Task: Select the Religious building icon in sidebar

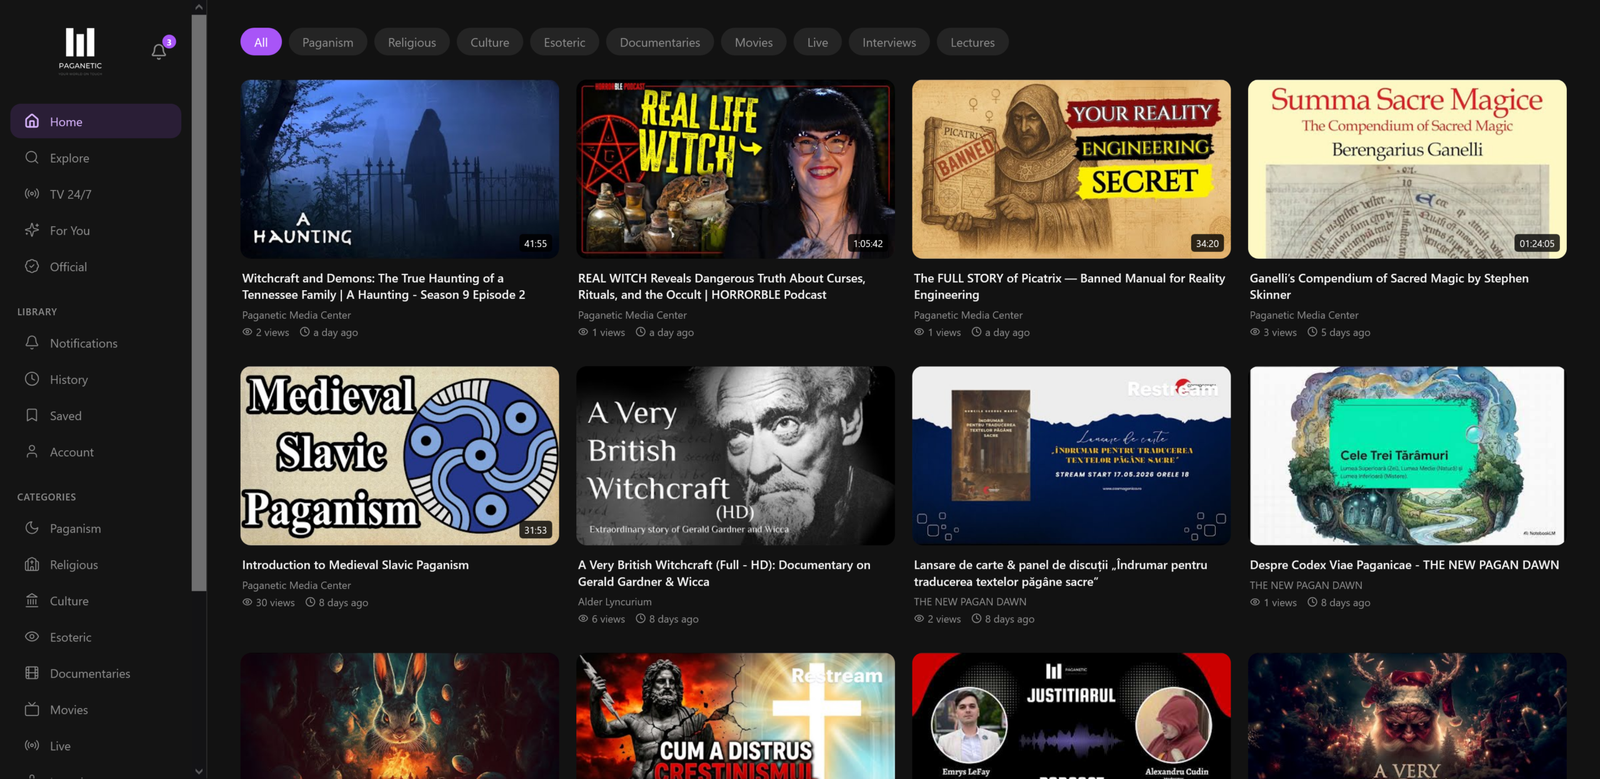Action: click(32, 564)
